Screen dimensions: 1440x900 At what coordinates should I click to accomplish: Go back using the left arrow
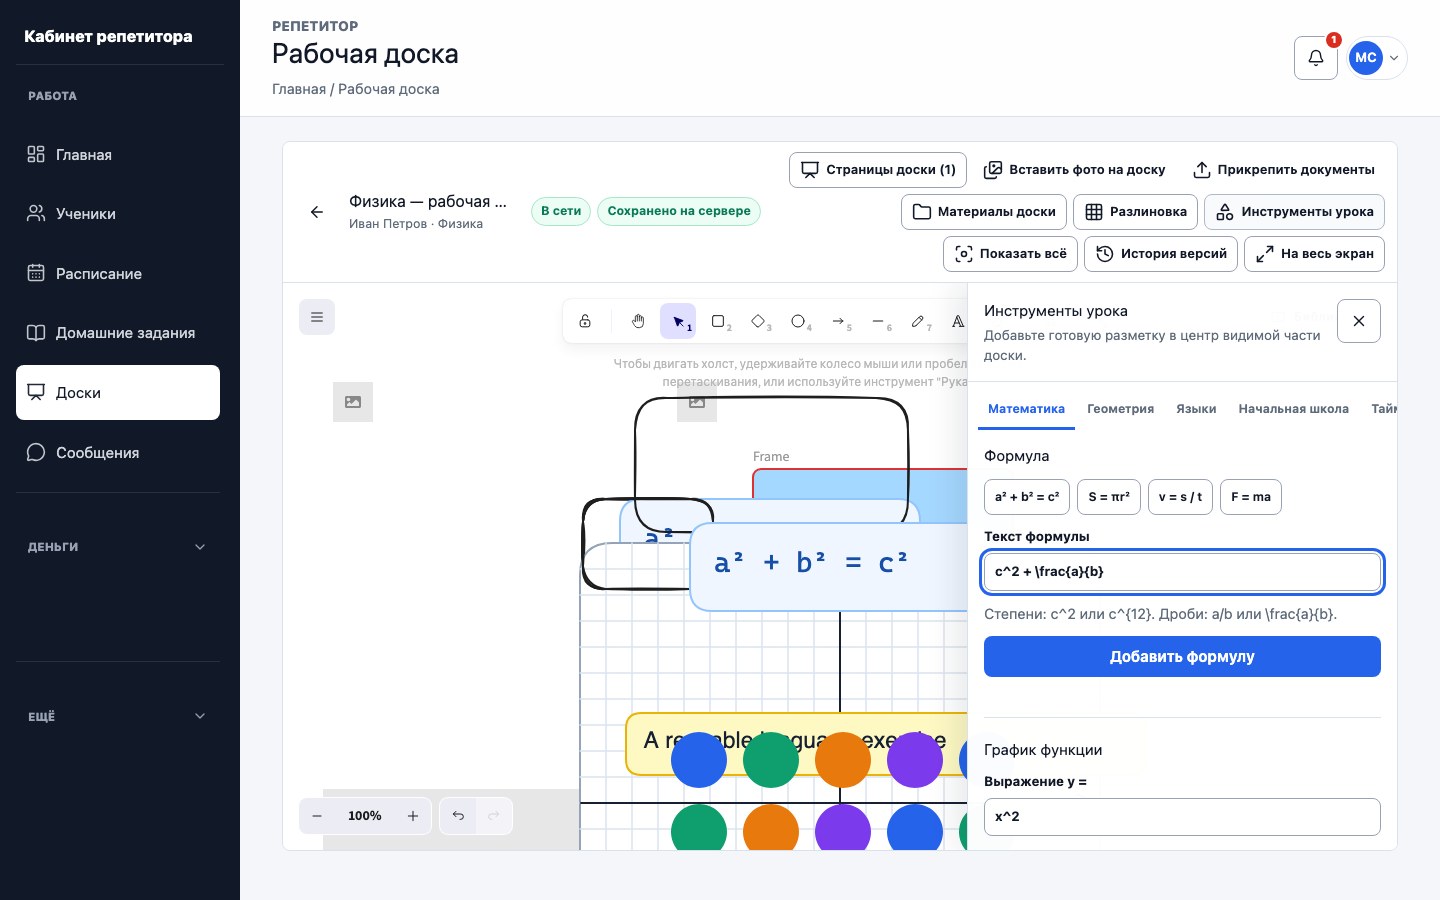[317, 212]
